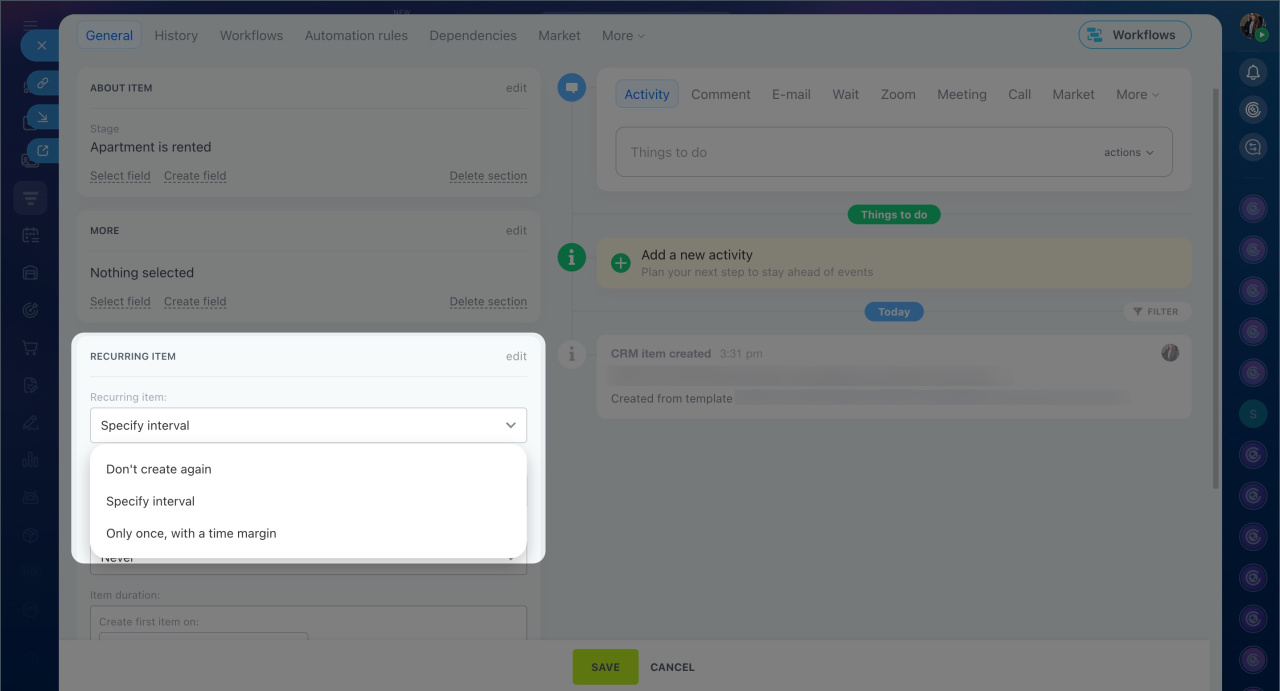The image size is (1280, 691).
Task: Click the Things to do input field
Action: pos(850,153)
